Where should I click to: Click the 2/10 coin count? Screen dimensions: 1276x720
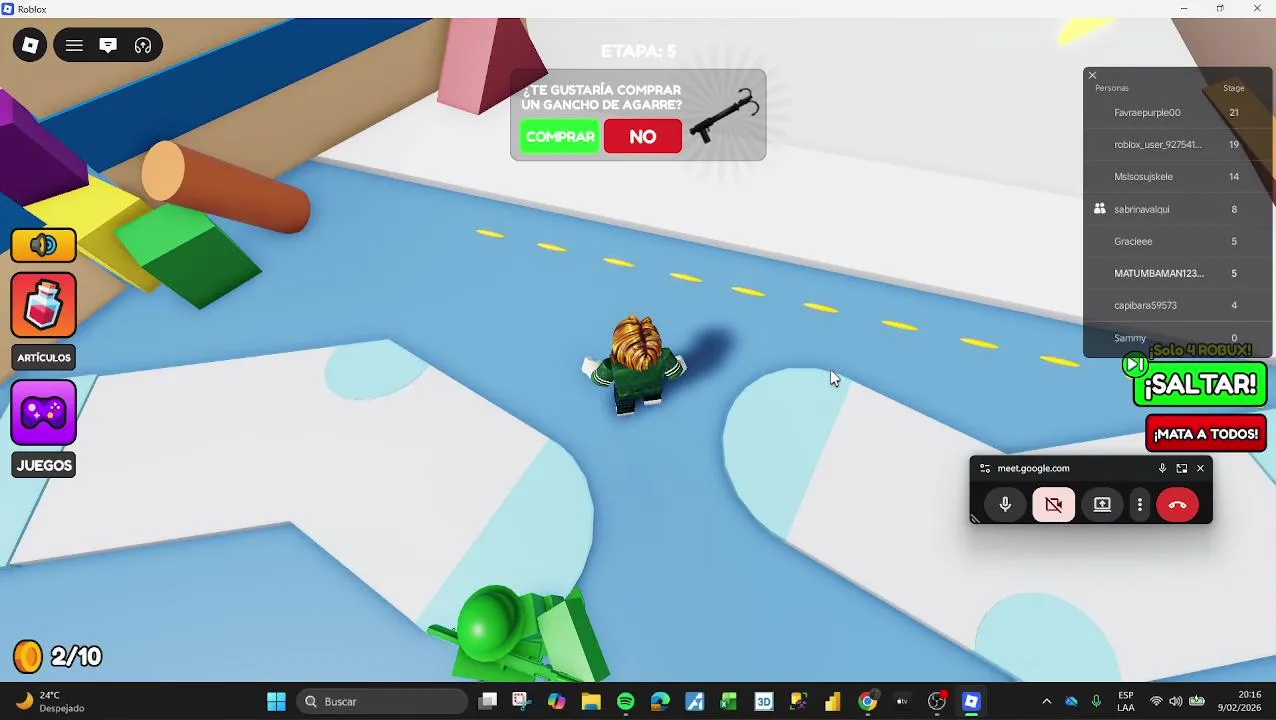pyautogui.click(x=76, y=657)
